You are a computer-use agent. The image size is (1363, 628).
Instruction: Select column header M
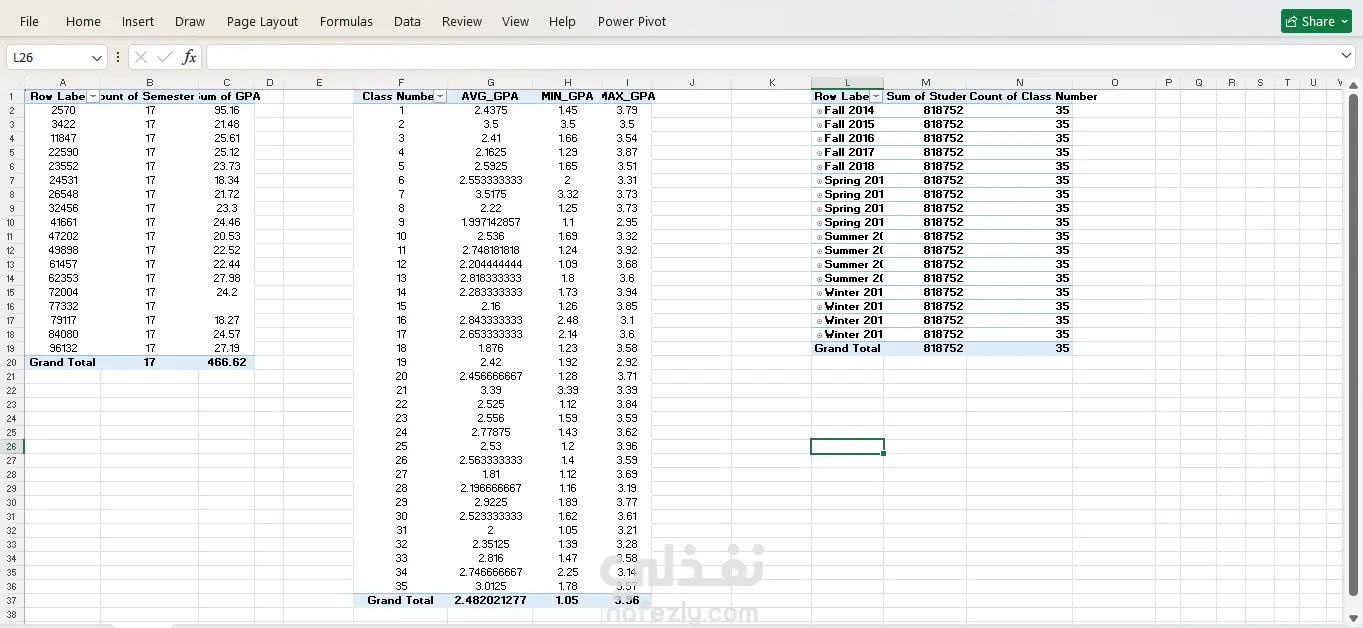(x=925, y=83)
